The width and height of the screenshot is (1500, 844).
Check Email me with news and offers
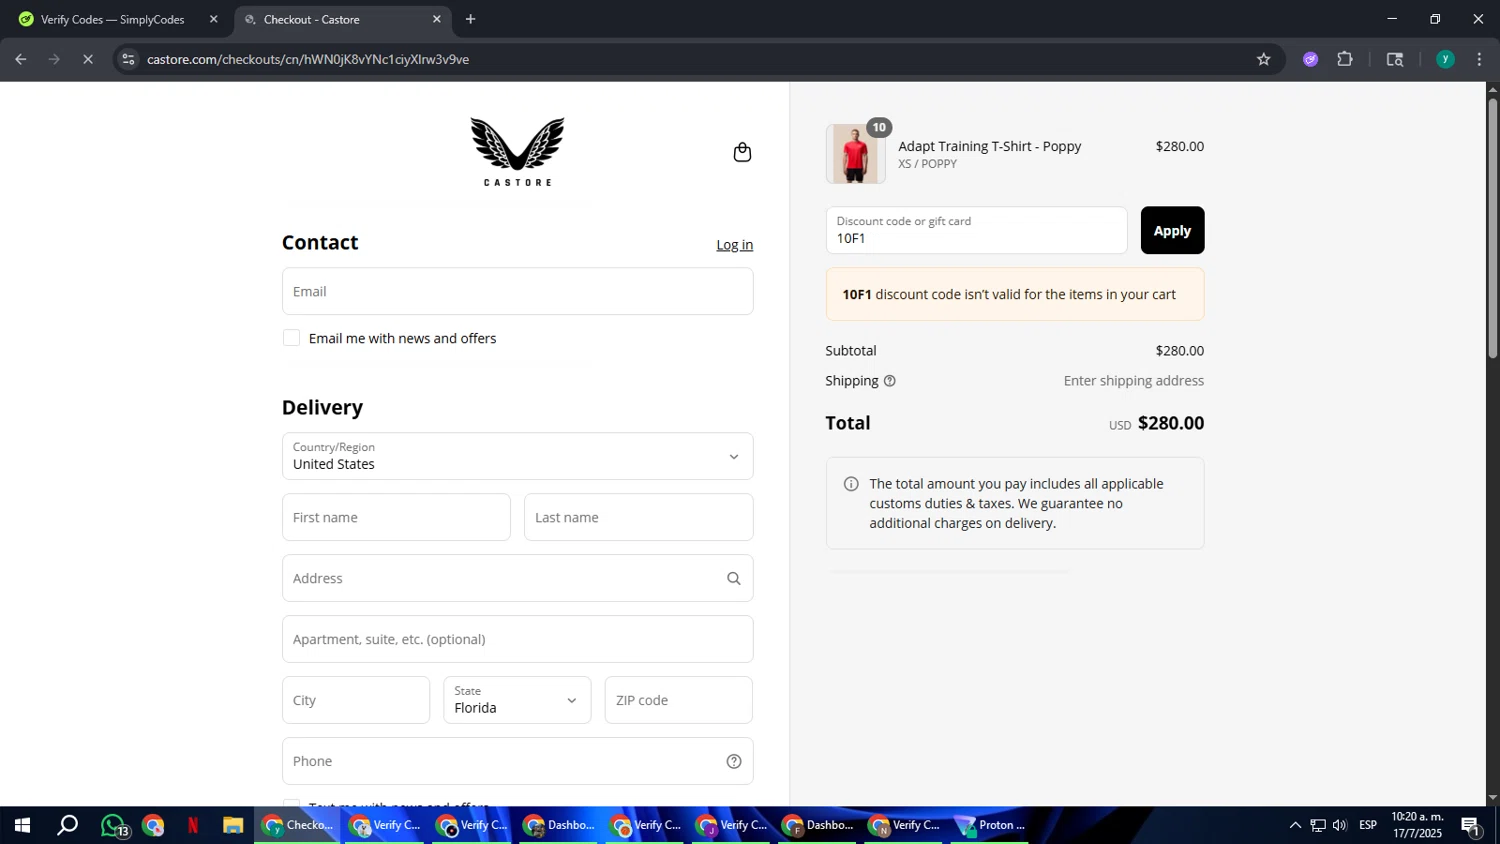click(x=291, y=338)
